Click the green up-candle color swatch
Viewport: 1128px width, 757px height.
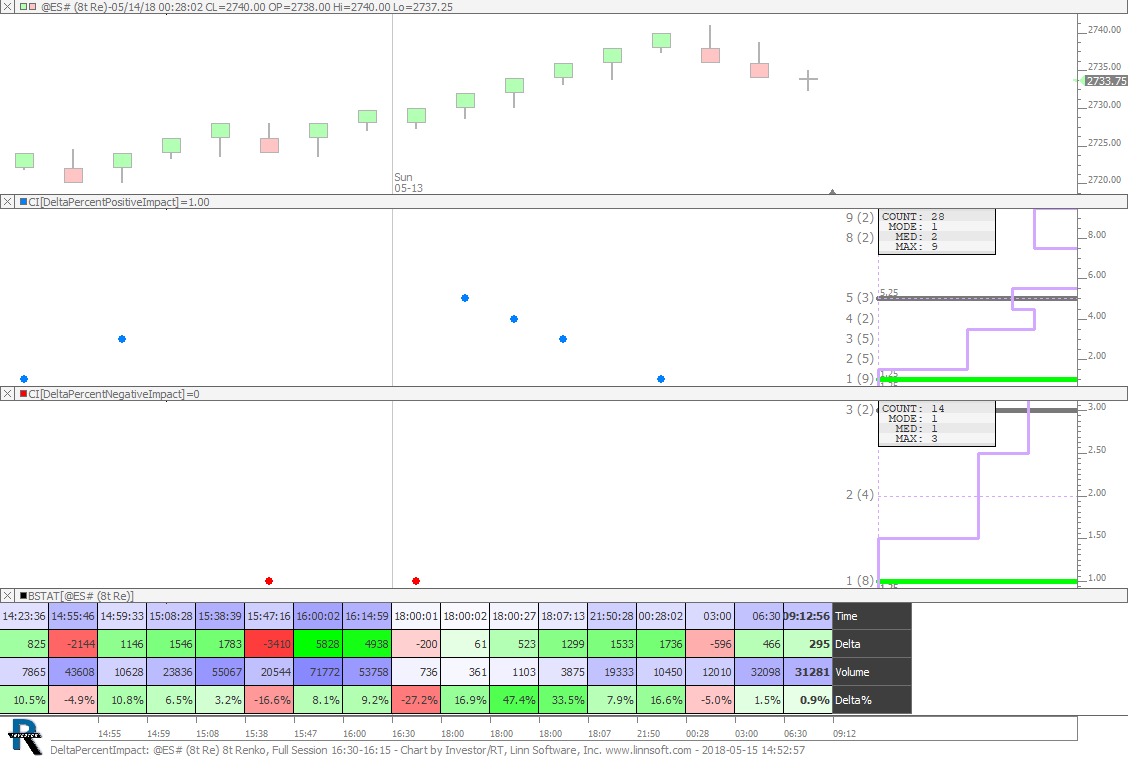(23, 6)
